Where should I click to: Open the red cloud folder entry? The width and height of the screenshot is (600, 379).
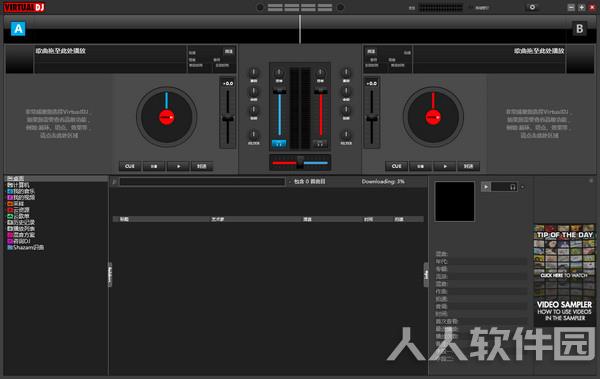(18, 210)
